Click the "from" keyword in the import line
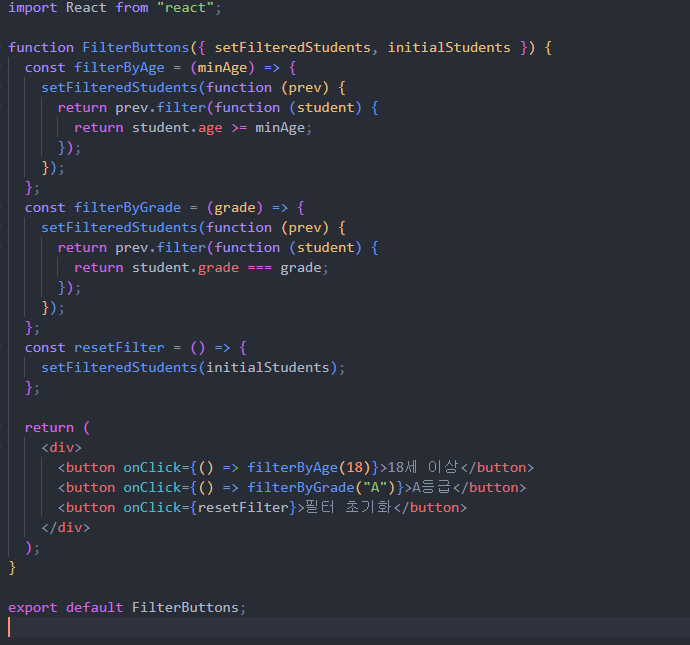The height and width of the screenshot is (645, 690). (132, 7)
